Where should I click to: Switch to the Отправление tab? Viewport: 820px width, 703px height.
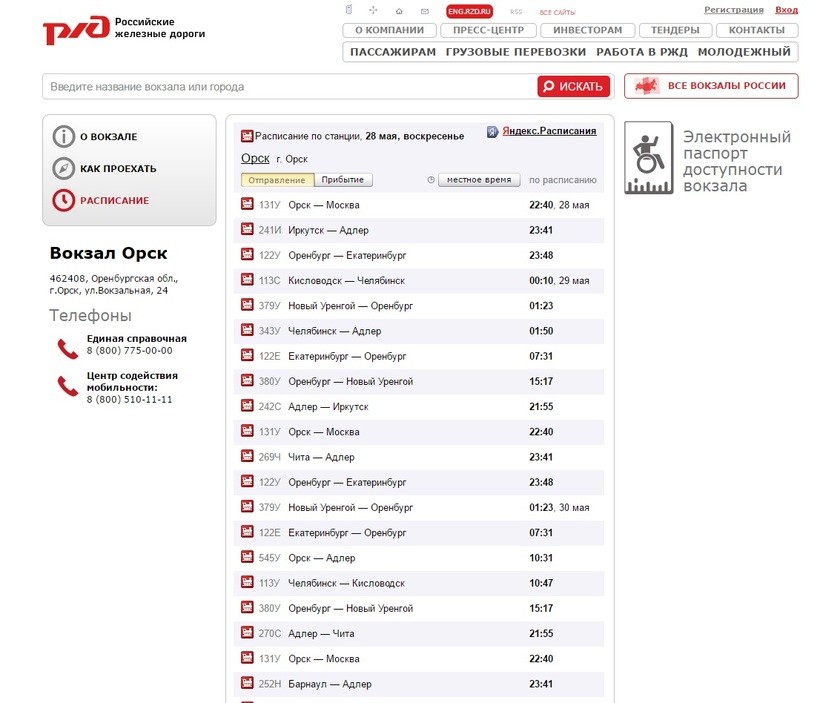277,180
